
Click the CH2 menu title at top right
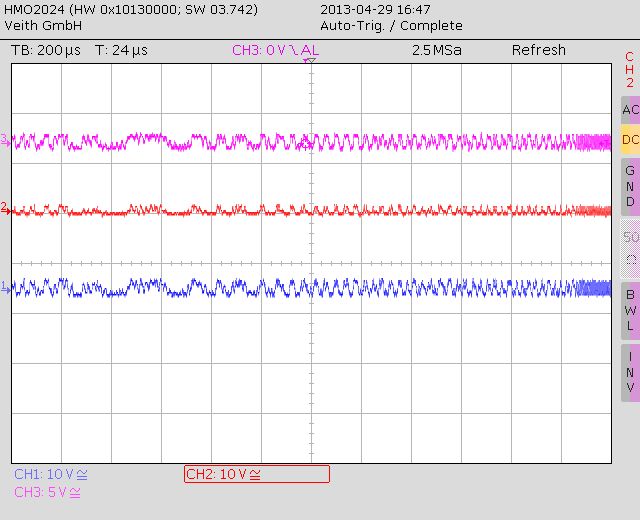pyautogui.click(x=630, y=69)
